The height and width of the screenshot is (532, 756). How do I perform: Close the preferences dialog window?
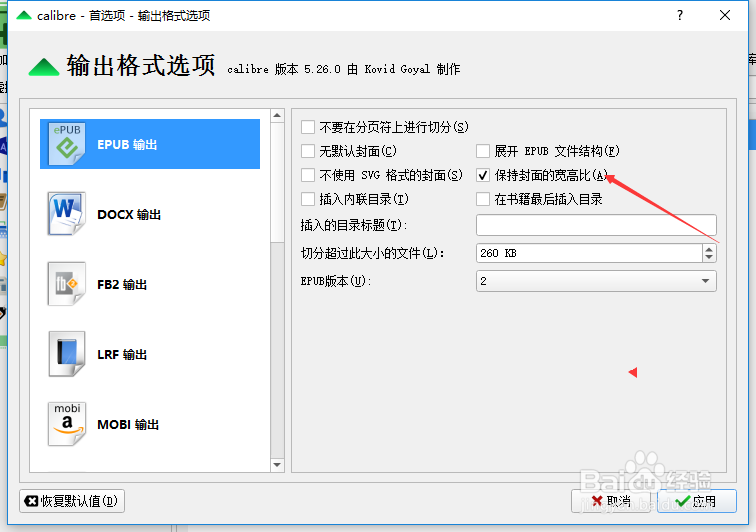point(725,15)
